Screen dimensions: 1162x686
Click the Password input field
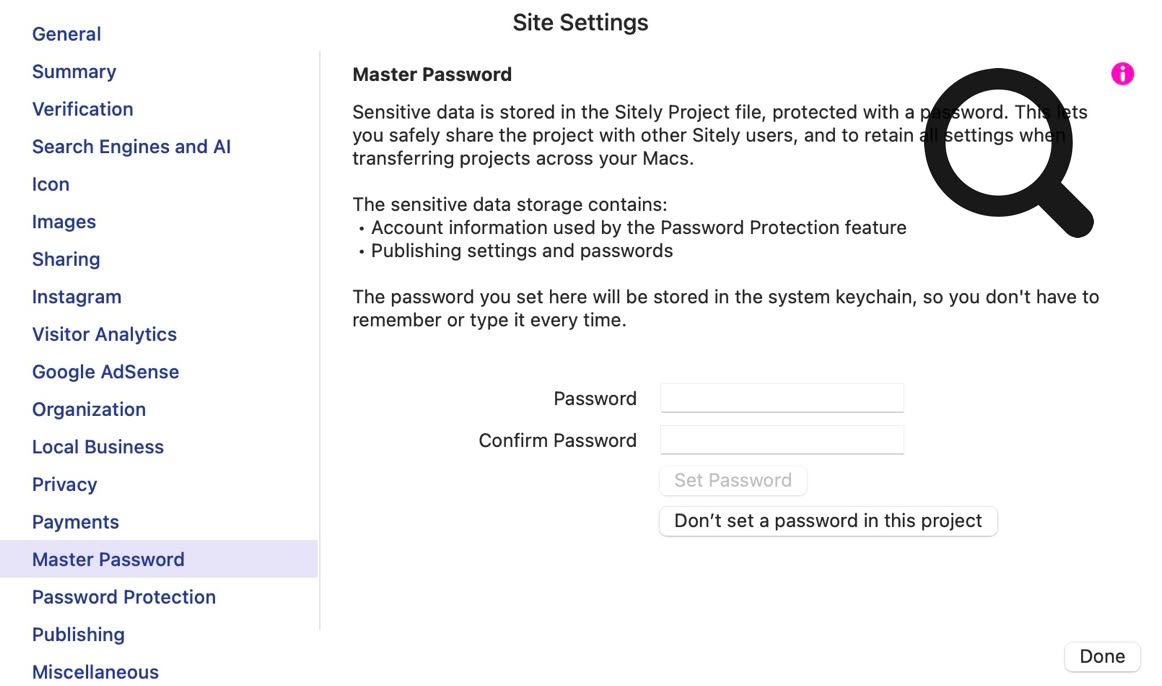coord(782,398)
